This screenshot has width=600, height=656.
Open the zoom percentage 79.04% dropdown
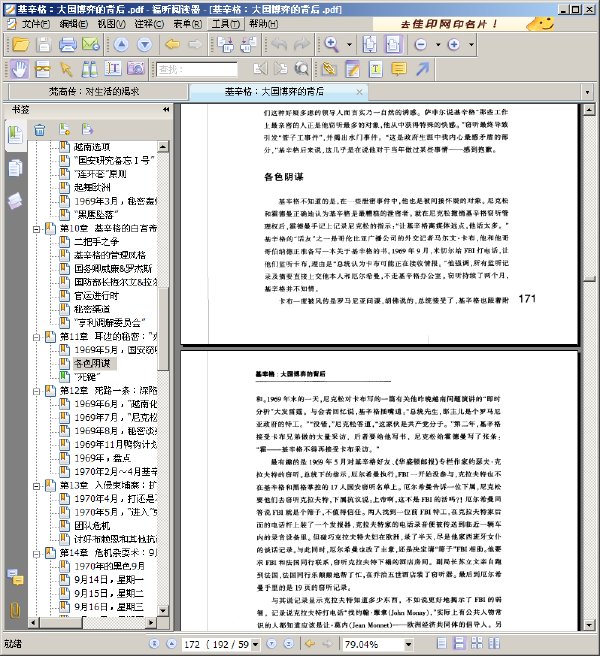(408, 644)
